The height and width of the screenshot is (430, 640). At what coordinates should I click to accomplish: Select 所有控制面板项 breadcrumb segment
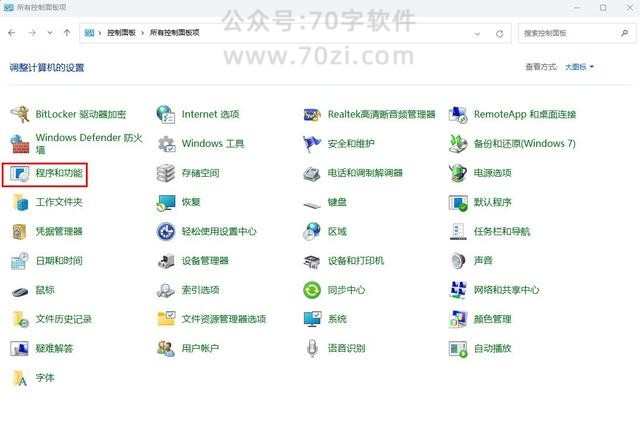[174, 33]
